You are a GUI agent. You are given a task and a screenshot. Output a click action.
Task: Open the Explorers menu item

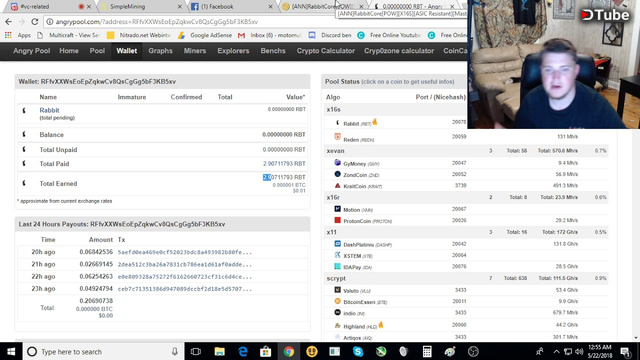pos(233,51)
